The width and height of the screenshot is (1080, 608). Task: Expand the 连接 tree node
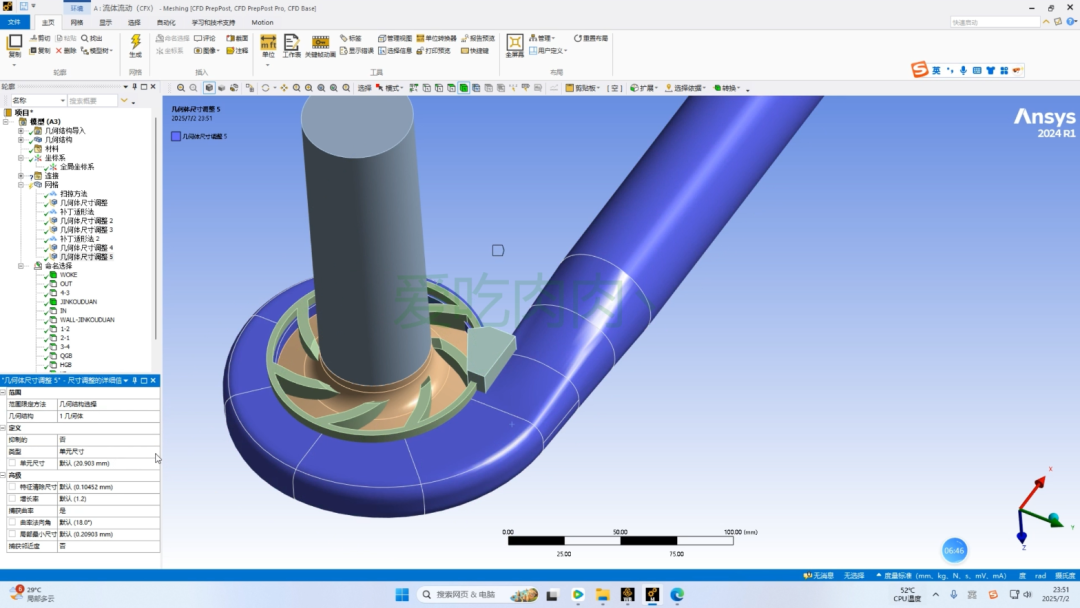tap(21, 176)
